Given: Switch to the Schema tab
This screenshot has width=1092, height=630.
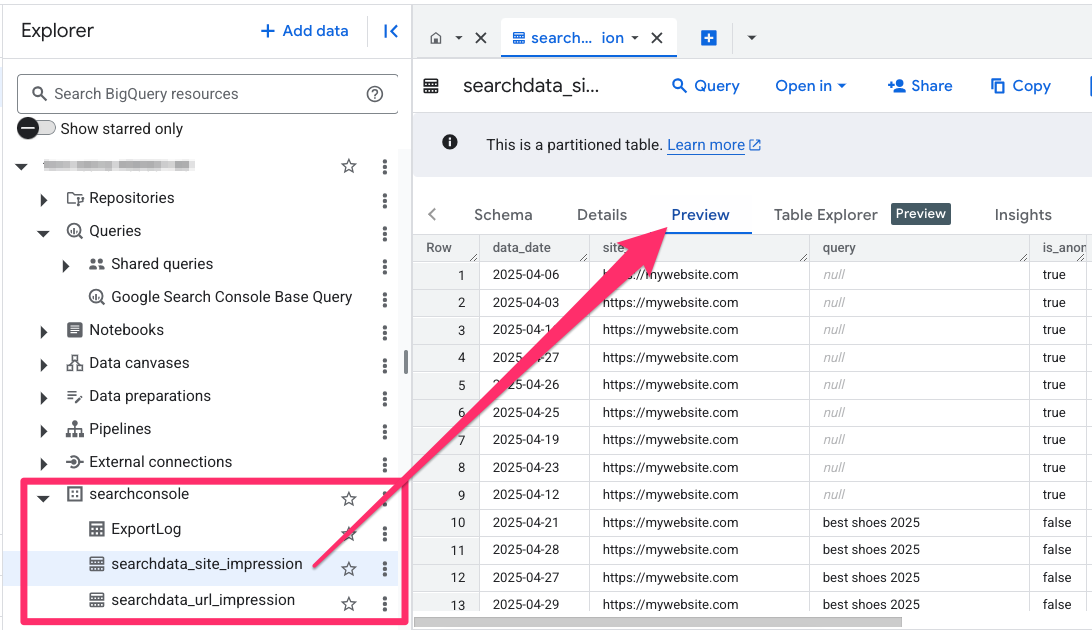Looking at the screenshot, I should [x=503, y=215].
